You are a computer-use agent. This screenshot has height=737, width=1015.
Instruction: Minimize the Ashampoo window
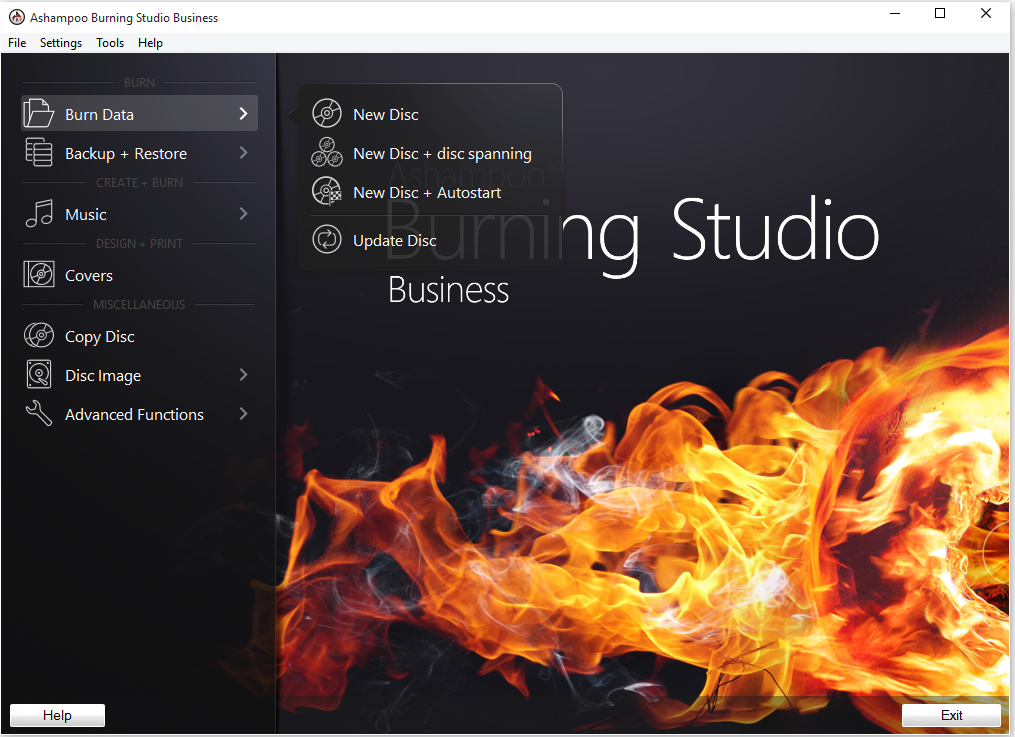pos(895,14)
